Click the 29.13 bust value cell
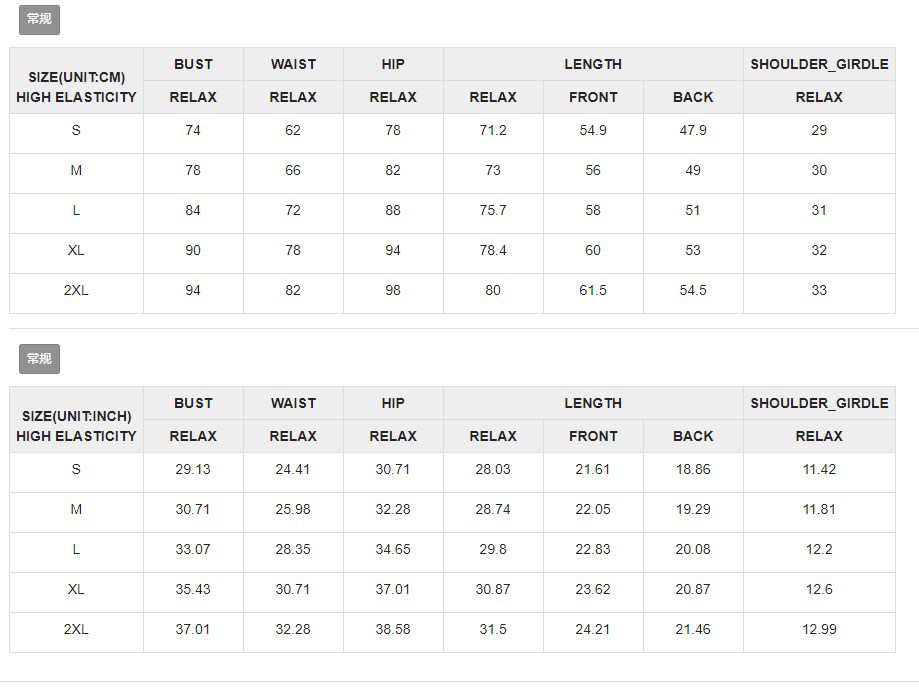This screenshot has width=919, height=693. click(193, 469)
